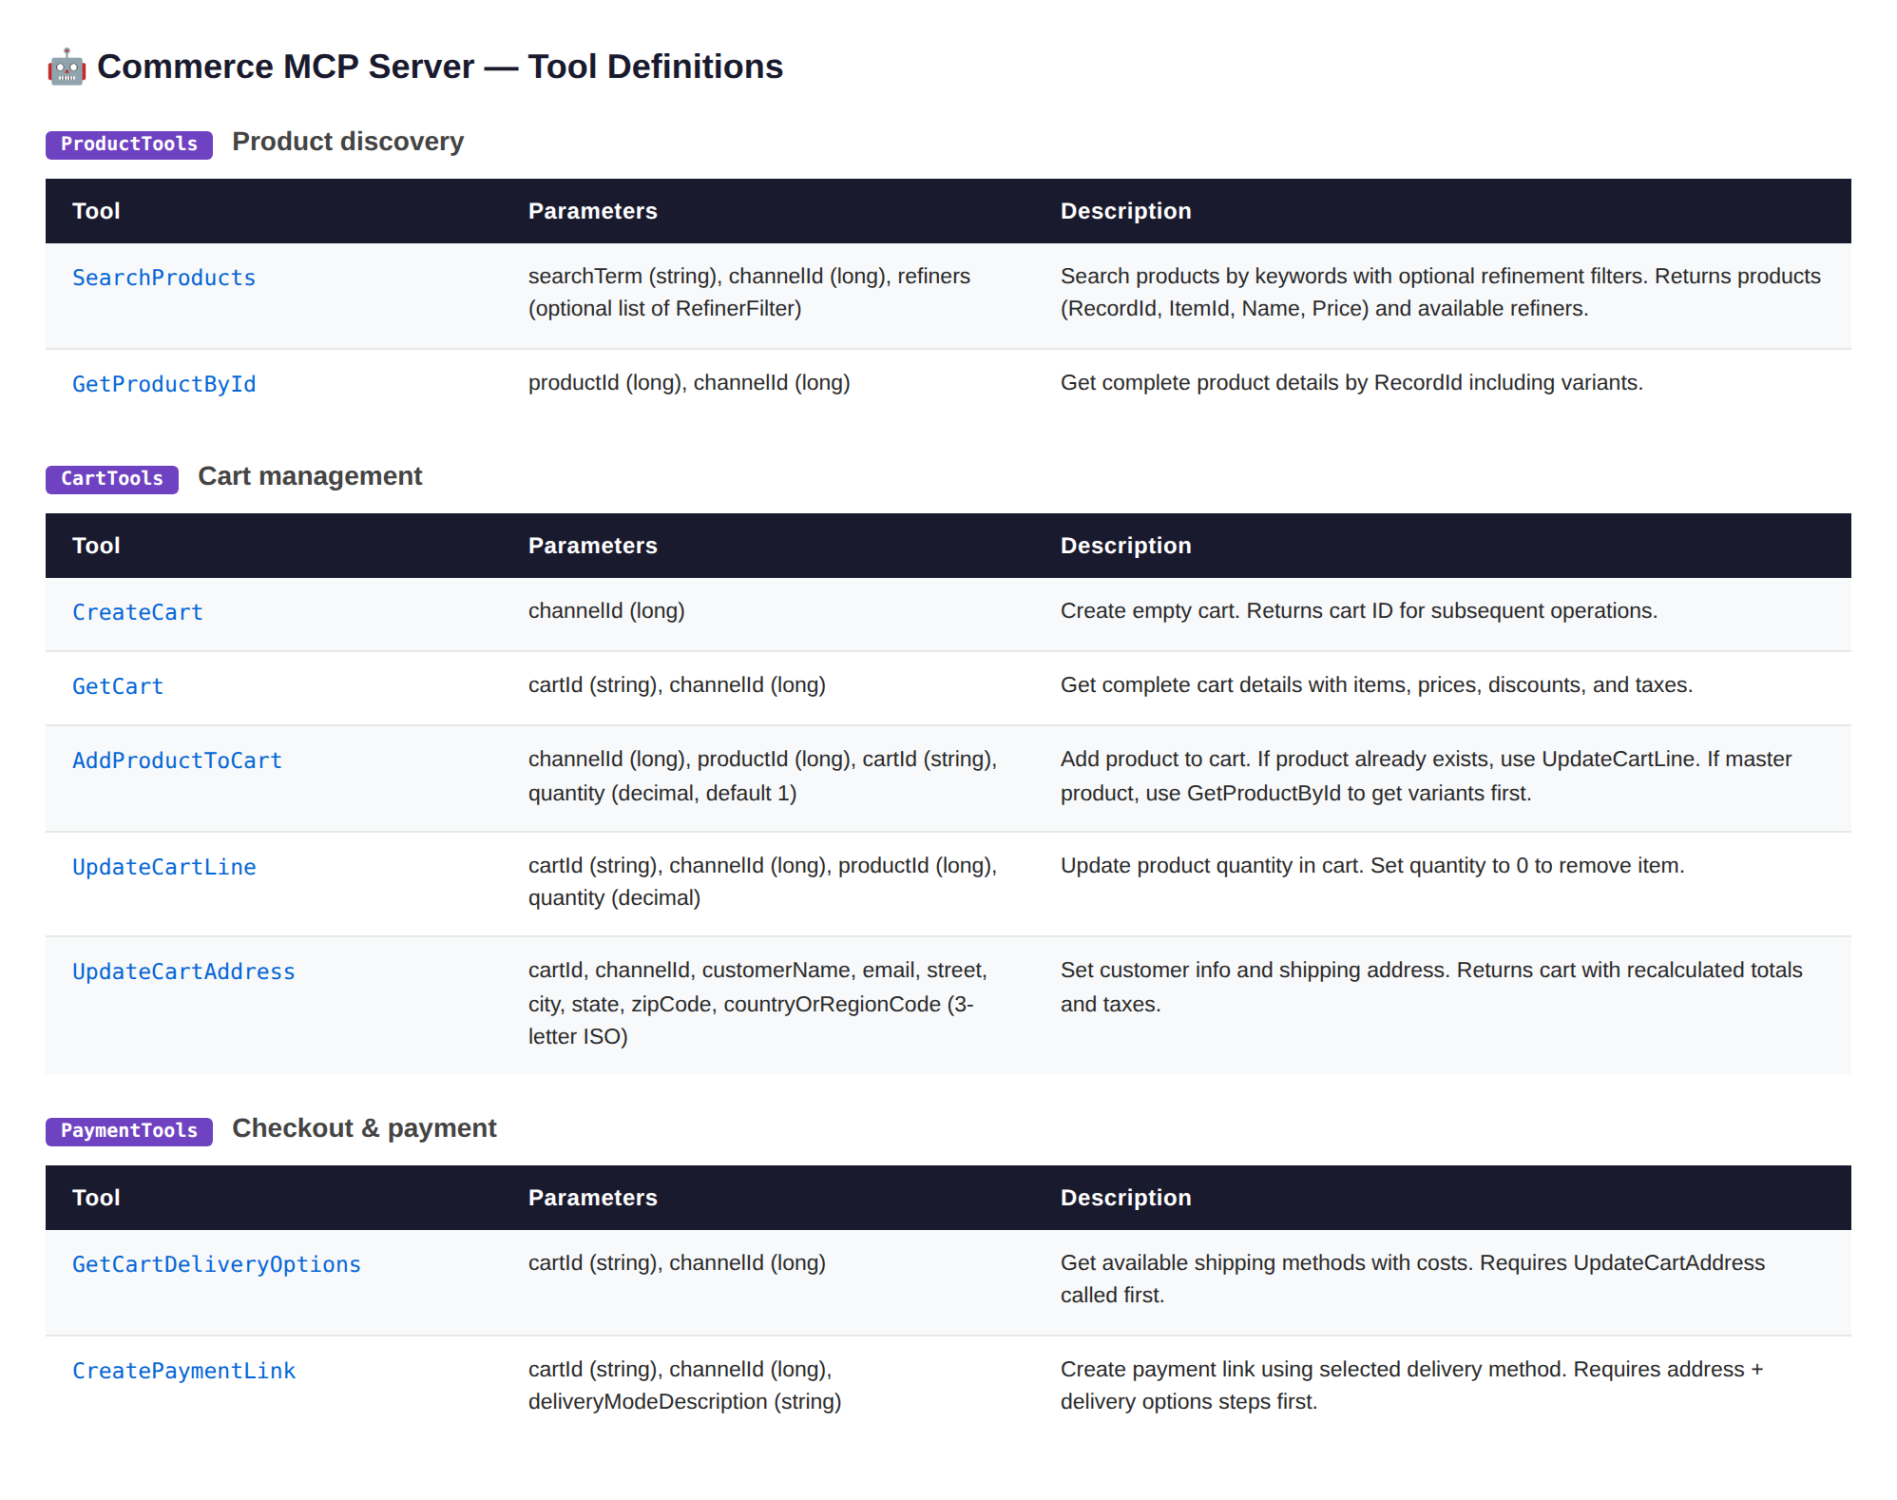Open the AddProductToCart tool entry
This screenshot has height=1500, width=1897.
[177, 760]
